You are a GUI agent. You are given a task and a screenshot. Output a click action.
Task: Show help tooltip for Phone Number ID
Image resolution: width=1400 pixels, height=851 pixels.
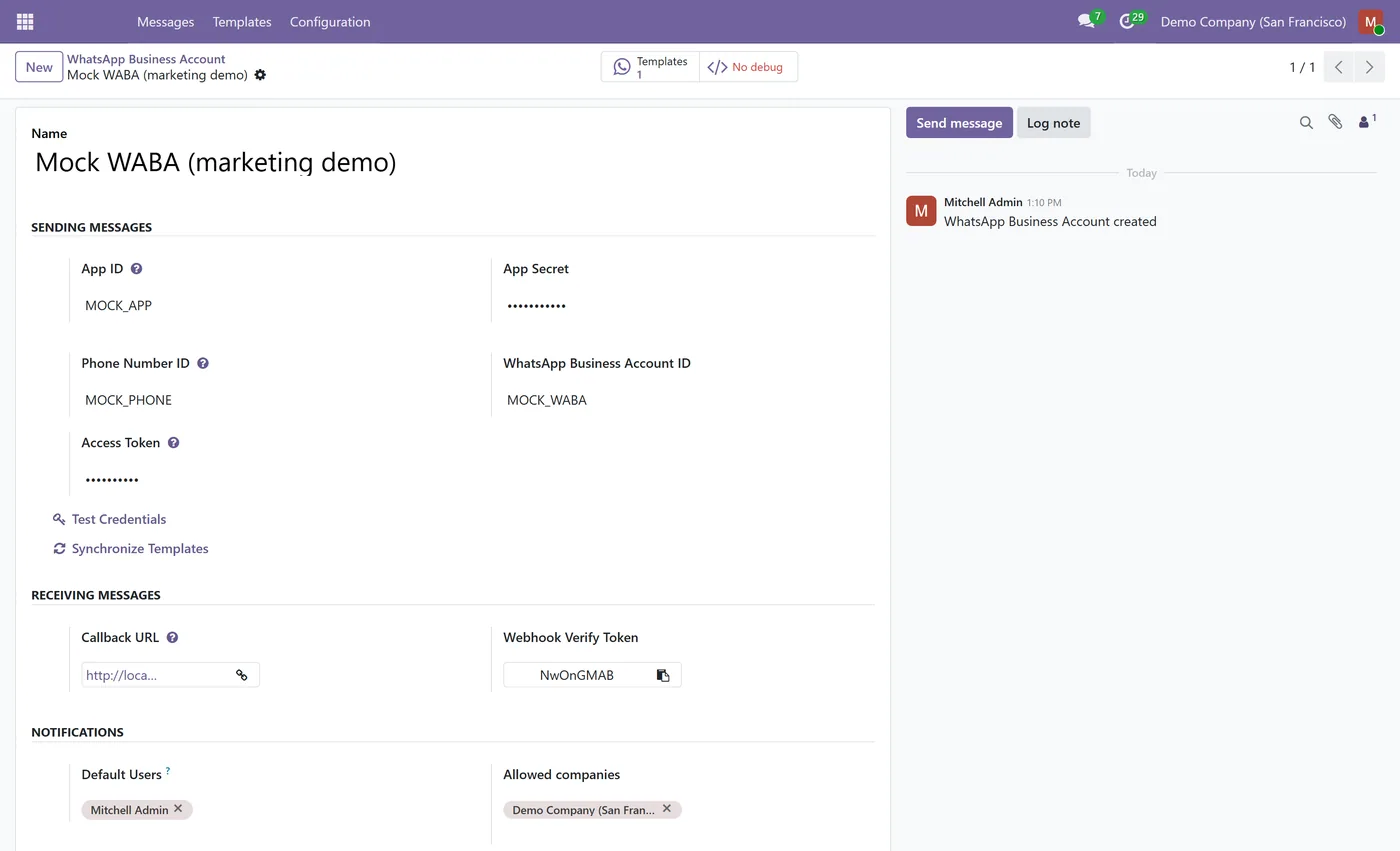pyautogui.click(x=203, y=364)
